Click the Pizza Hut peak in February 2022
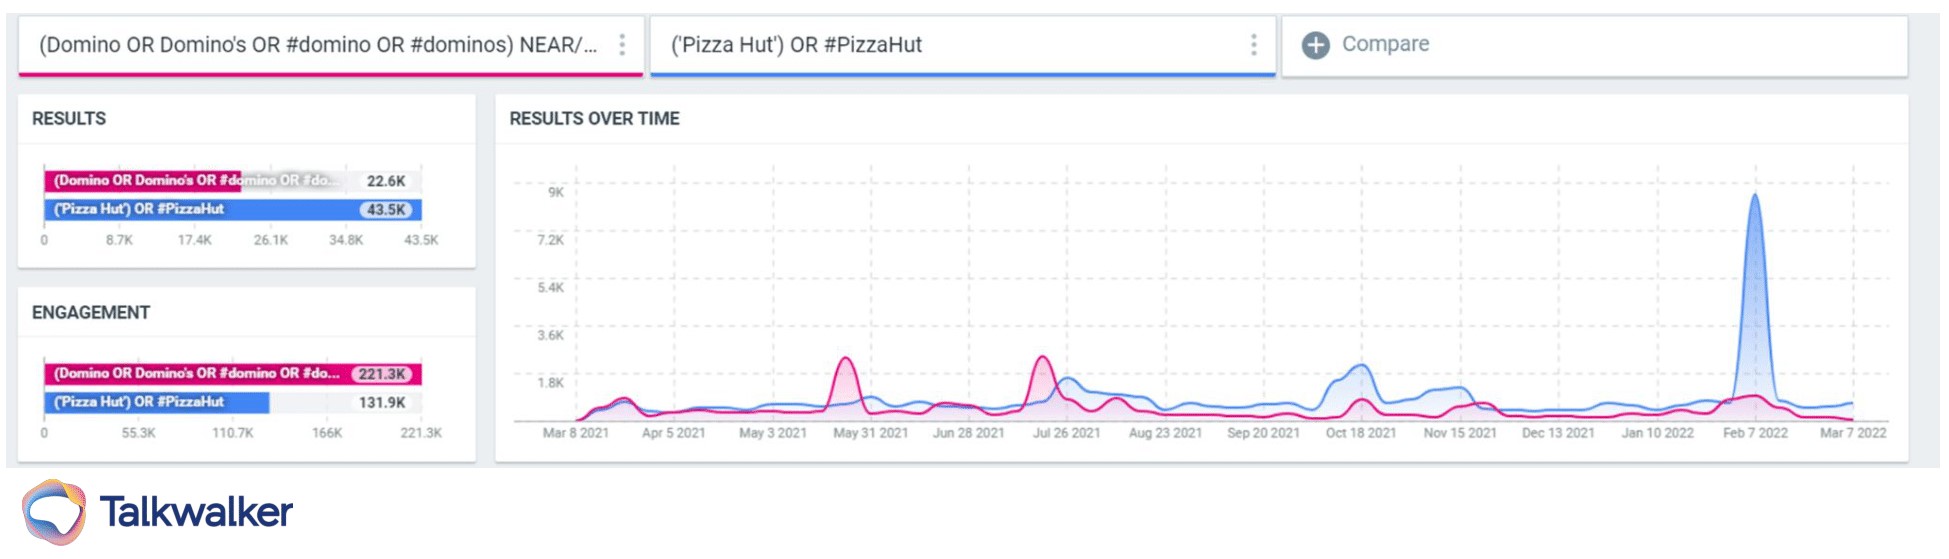The height and width of the screenshot is (559, 1949). pos(1755,196)
